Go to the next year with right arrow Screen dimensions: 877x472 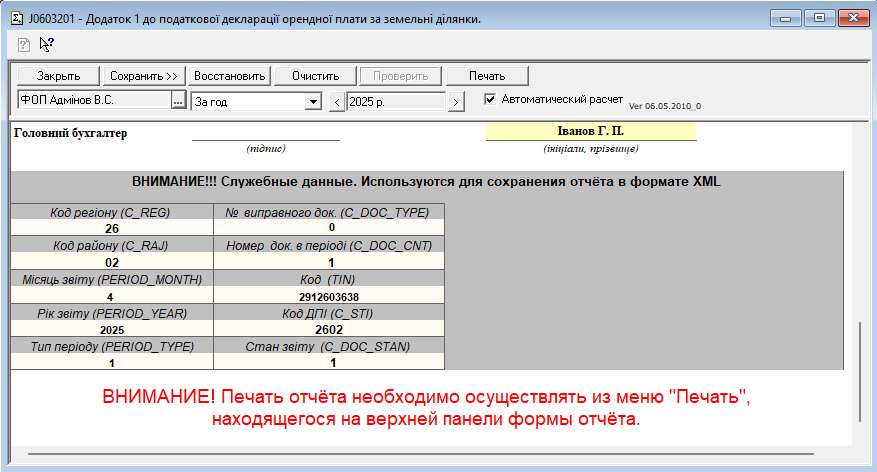[455, 101]
